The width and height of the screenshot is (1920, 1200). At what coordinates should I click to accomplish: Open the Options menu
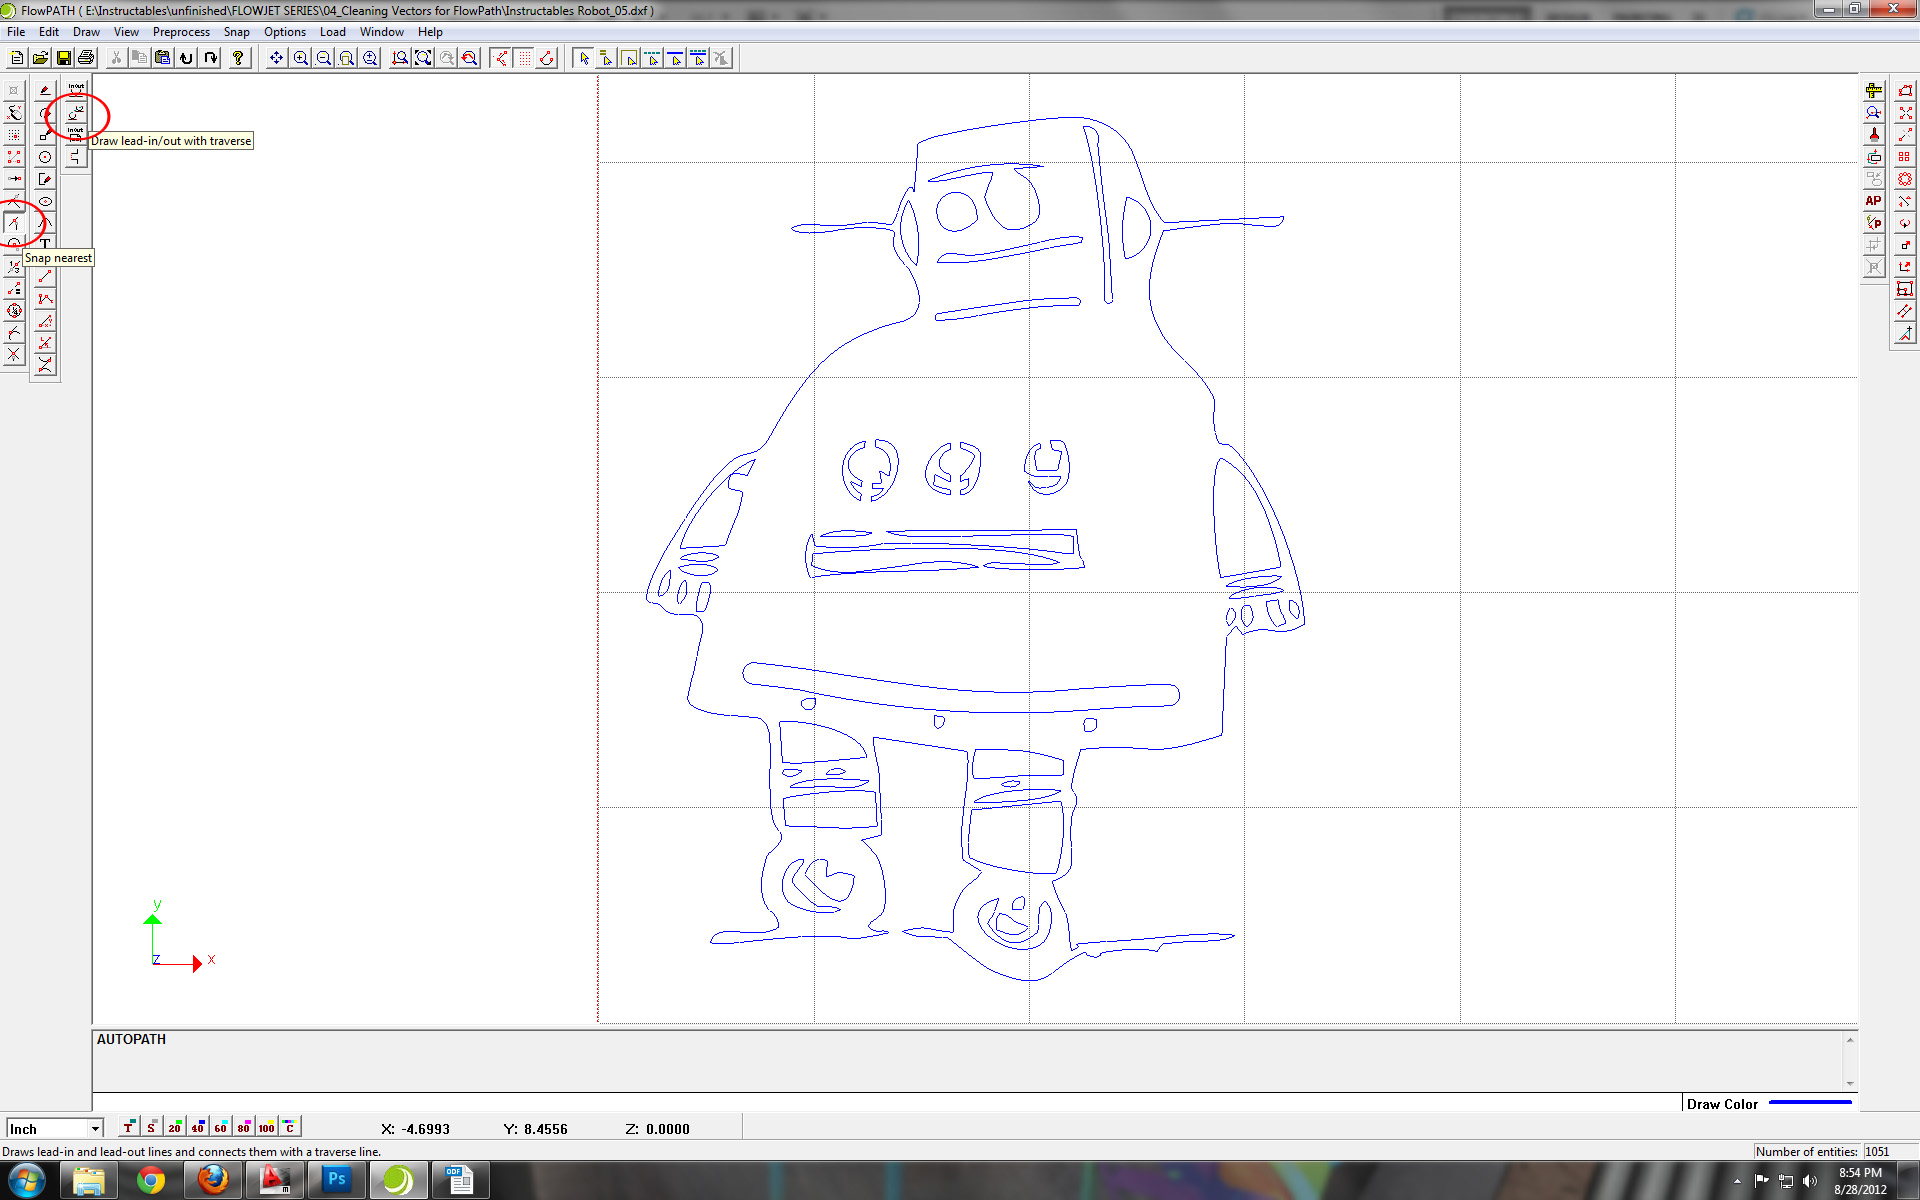pyautogui.click(x=284, y=32)
